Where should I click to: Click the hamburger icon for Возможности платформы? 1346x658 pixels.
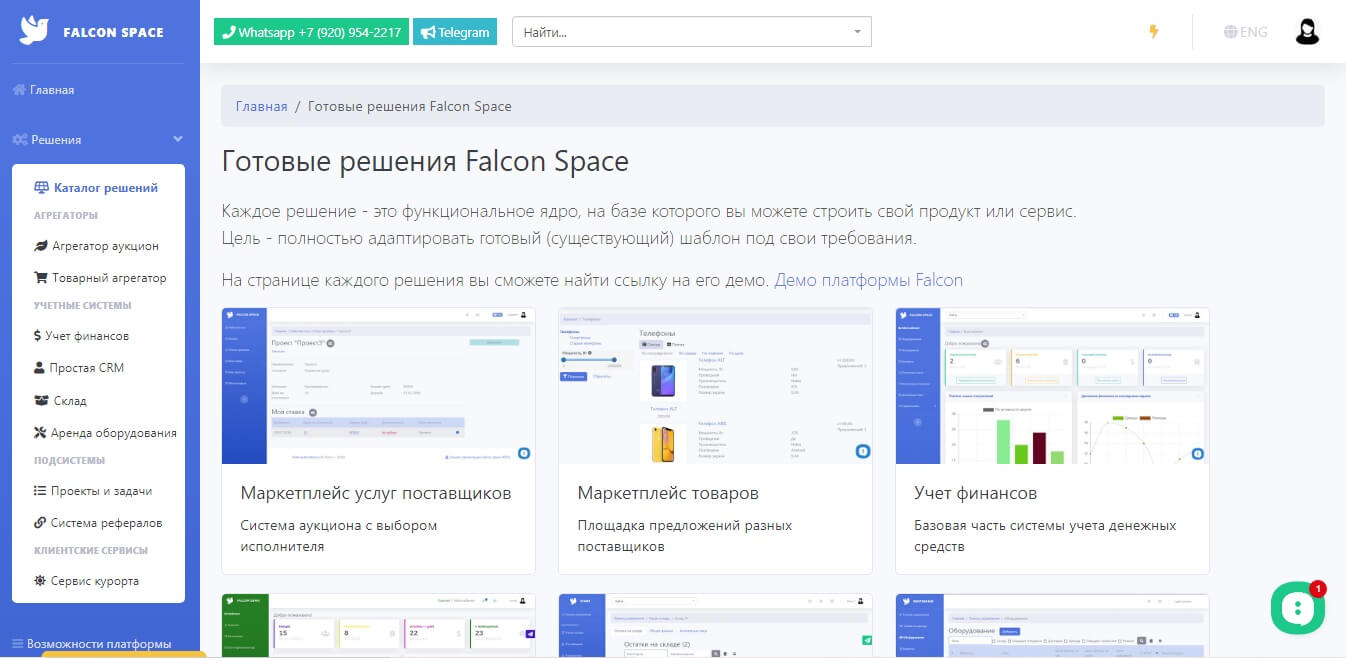[x=18, y=644]
